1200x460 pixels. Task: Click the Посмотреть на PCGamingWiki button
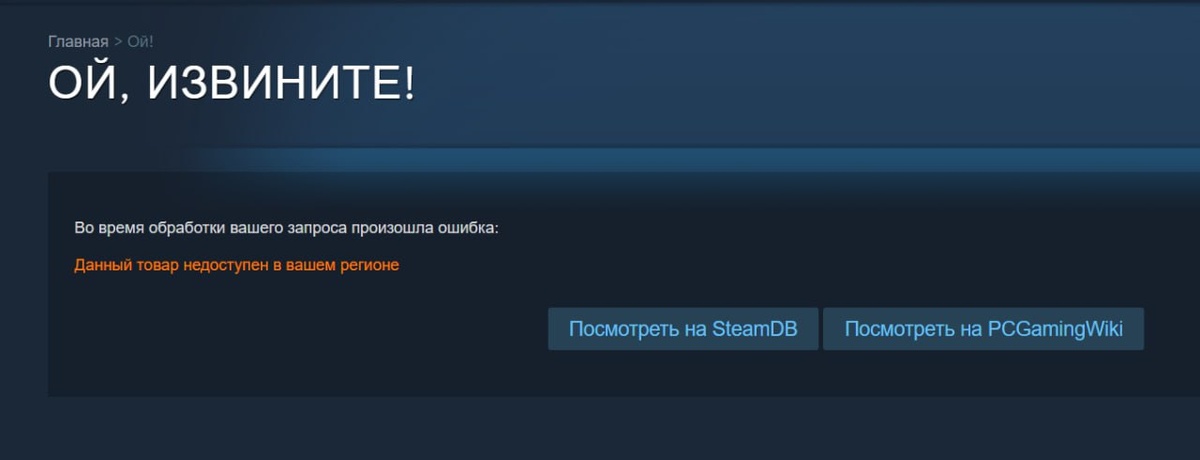pyautogui.click(x=983, y=329)
